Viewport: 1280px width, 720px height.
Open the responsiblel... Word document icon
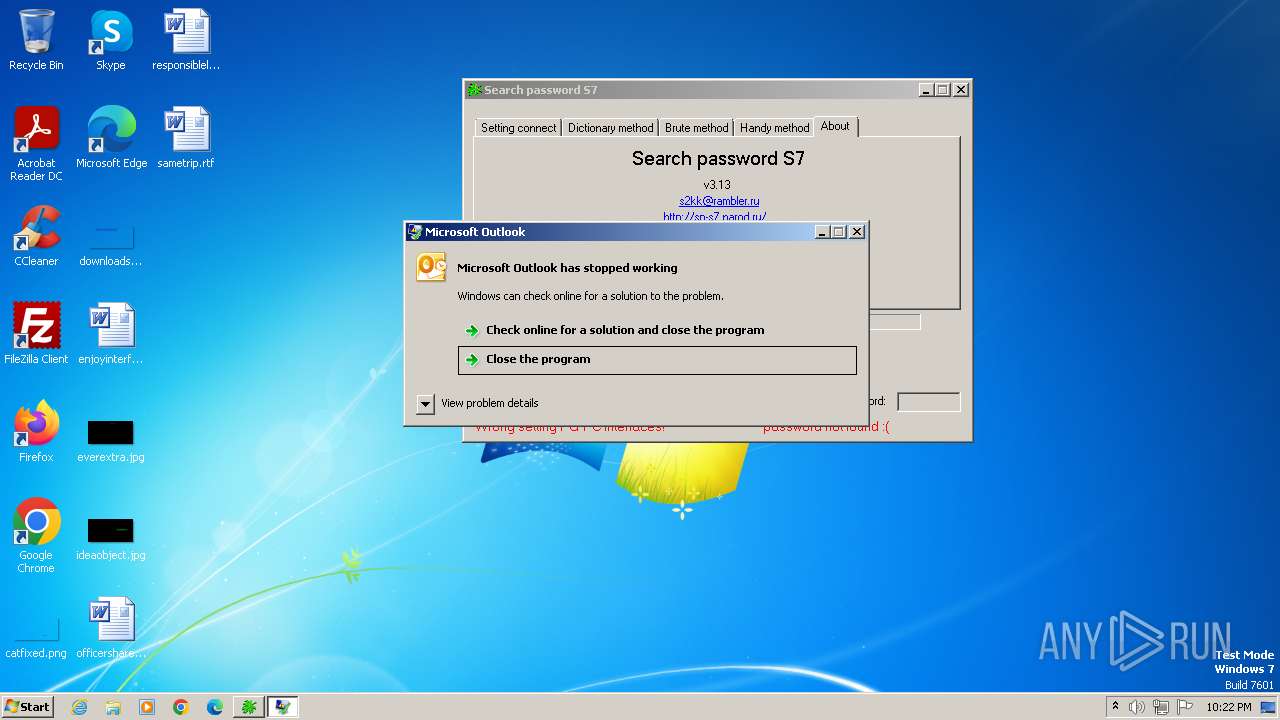186,40
